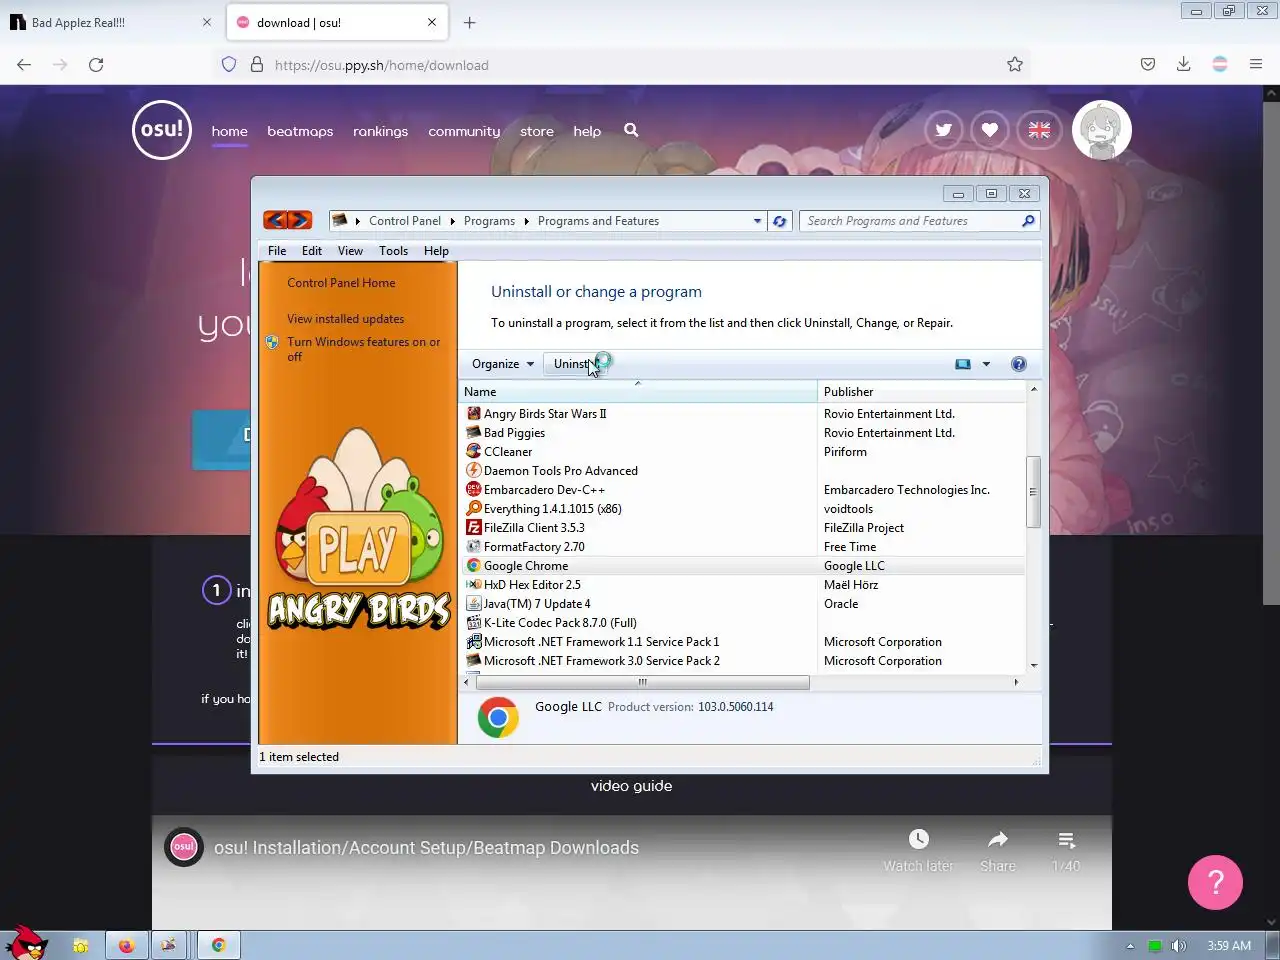1280x960 pixels.
Task: Go back in Firefox browser history
Action: pyautogui.click(x=24, y=65)
